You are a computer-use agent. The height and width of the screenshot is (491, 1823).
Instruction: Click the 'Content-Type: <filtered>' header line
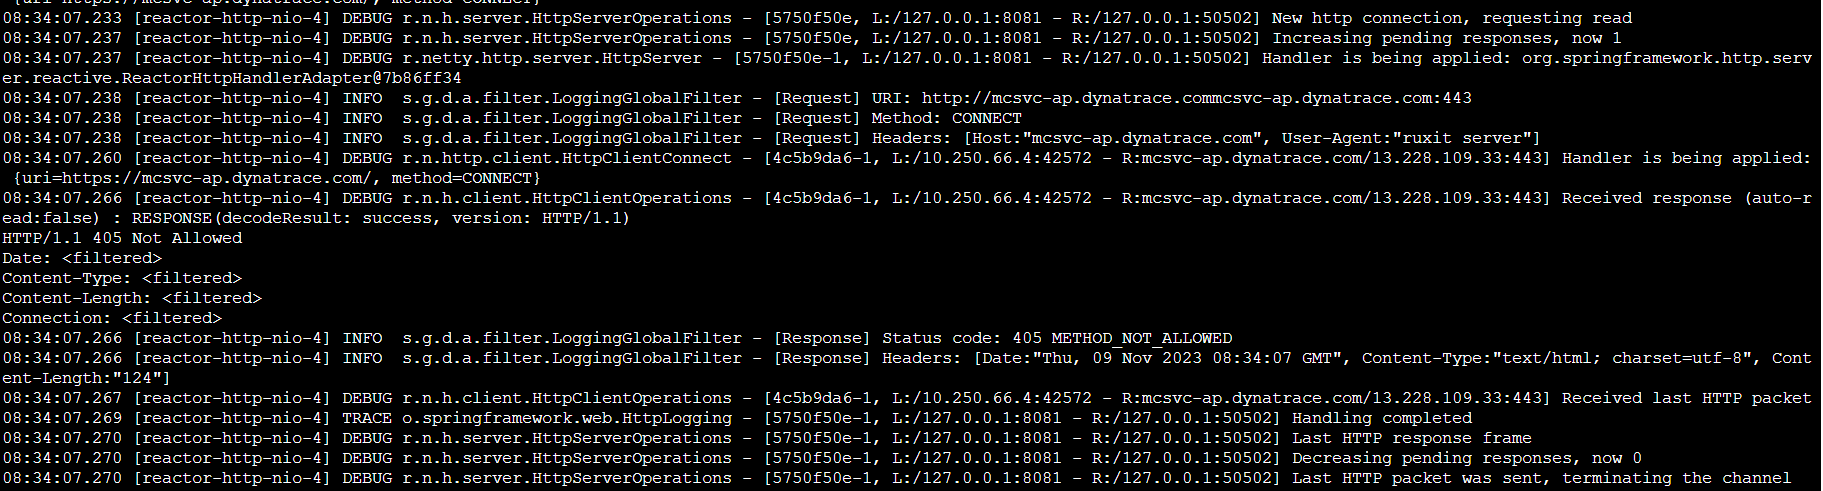(x=122, y=278)
